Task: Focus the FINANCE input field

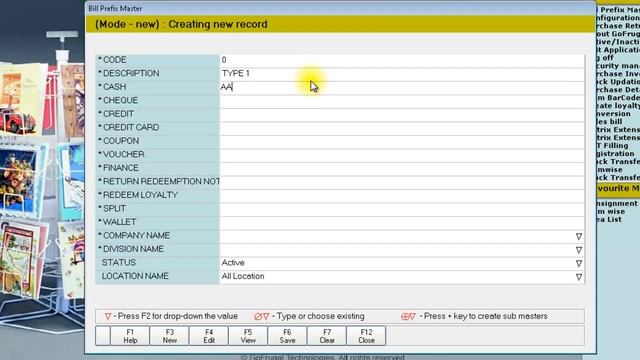Action: [402, 168]
